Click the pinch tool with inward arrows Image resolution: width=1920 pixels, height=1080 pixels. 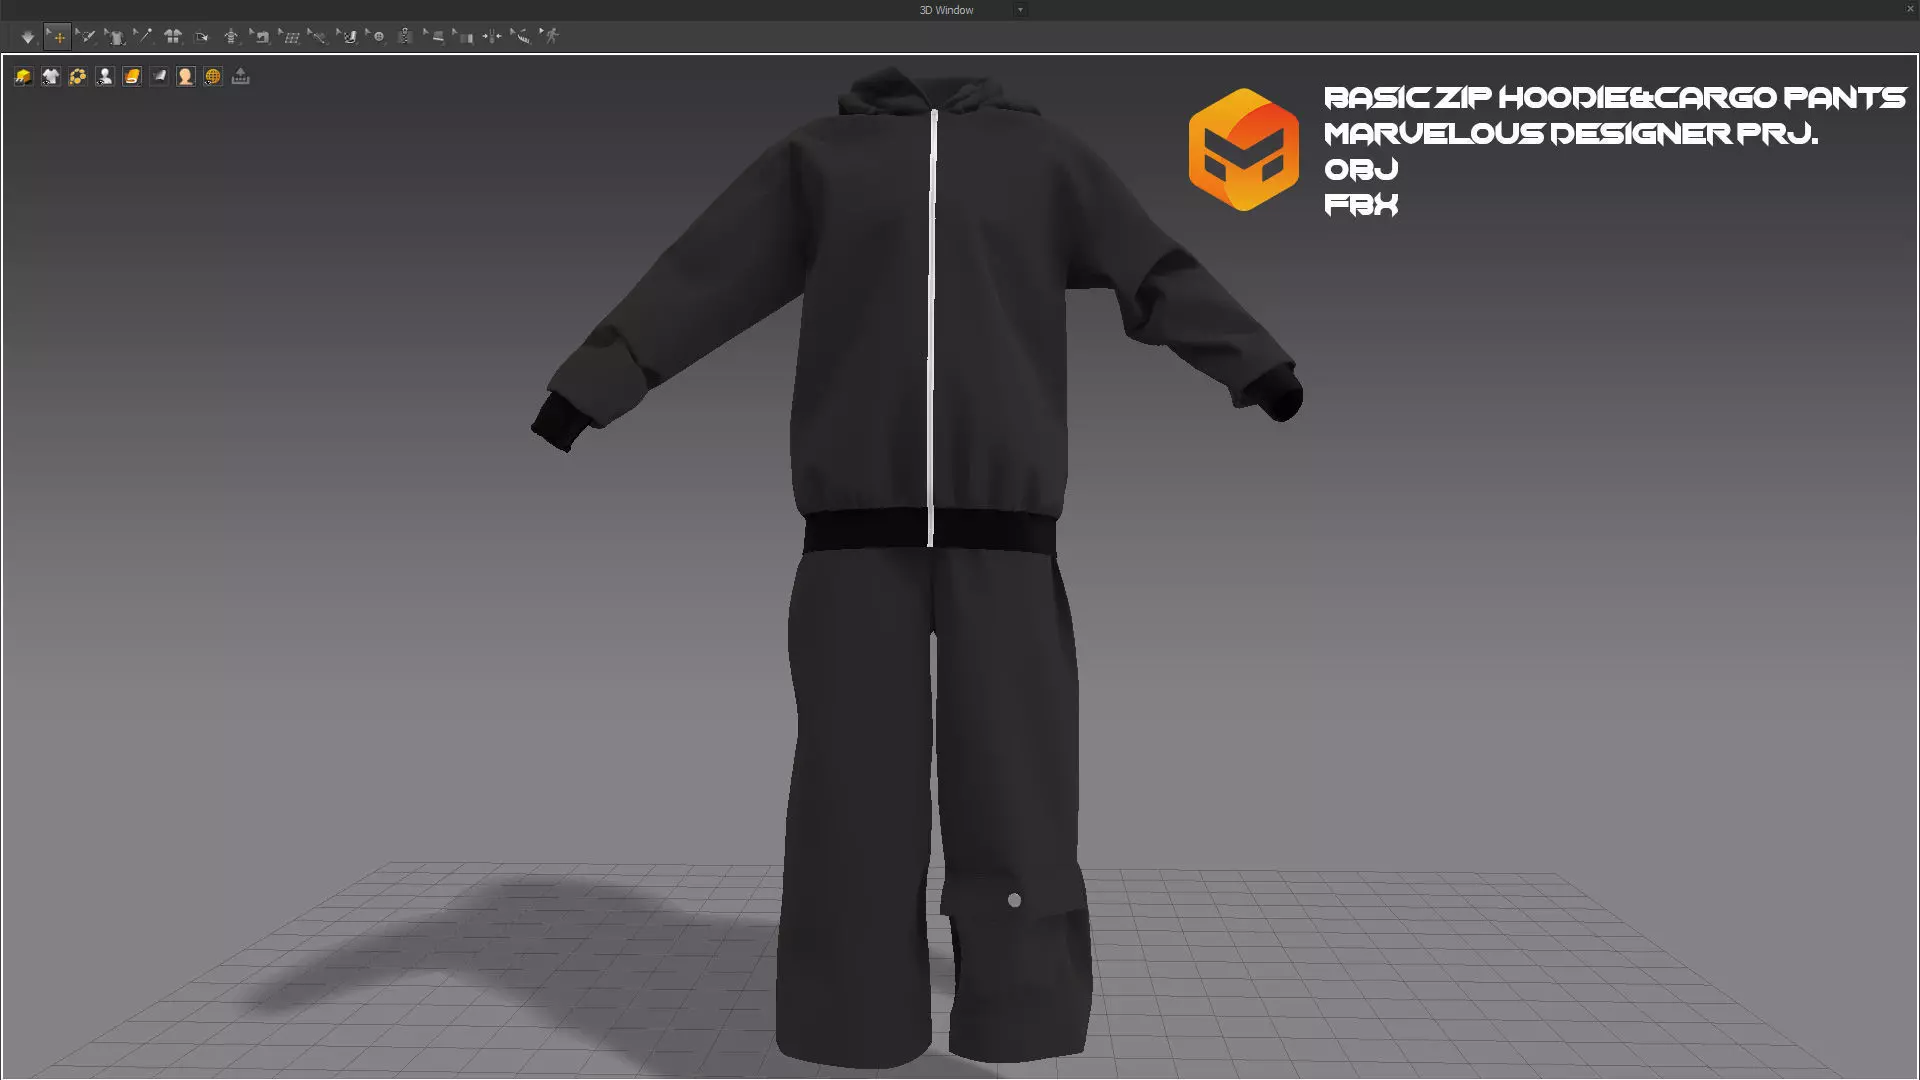(x=492, y=36)
